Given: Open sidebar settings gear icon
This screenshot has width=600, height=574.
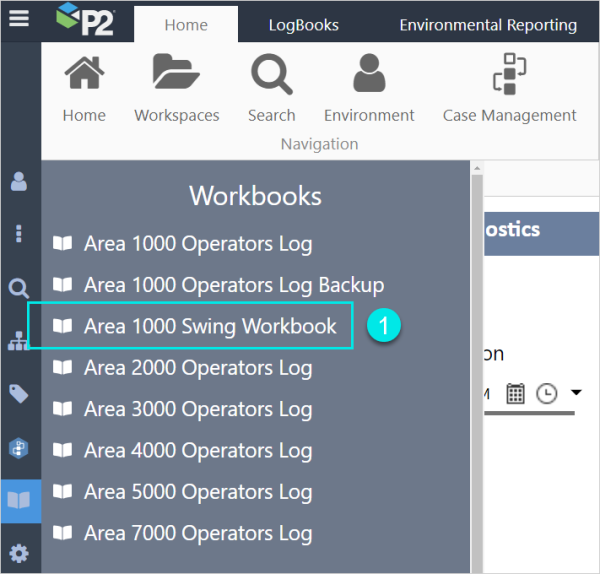Looking at the screenshot, I should coord(19,553).
